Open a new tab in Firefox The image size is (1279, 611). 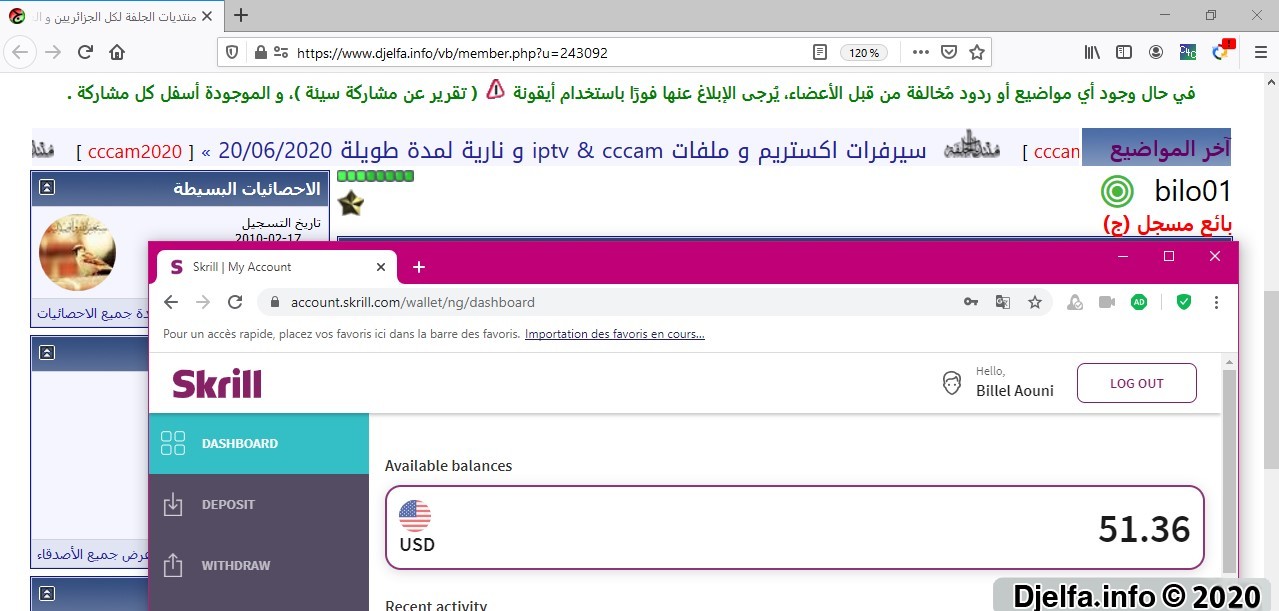tap(240, 15)
